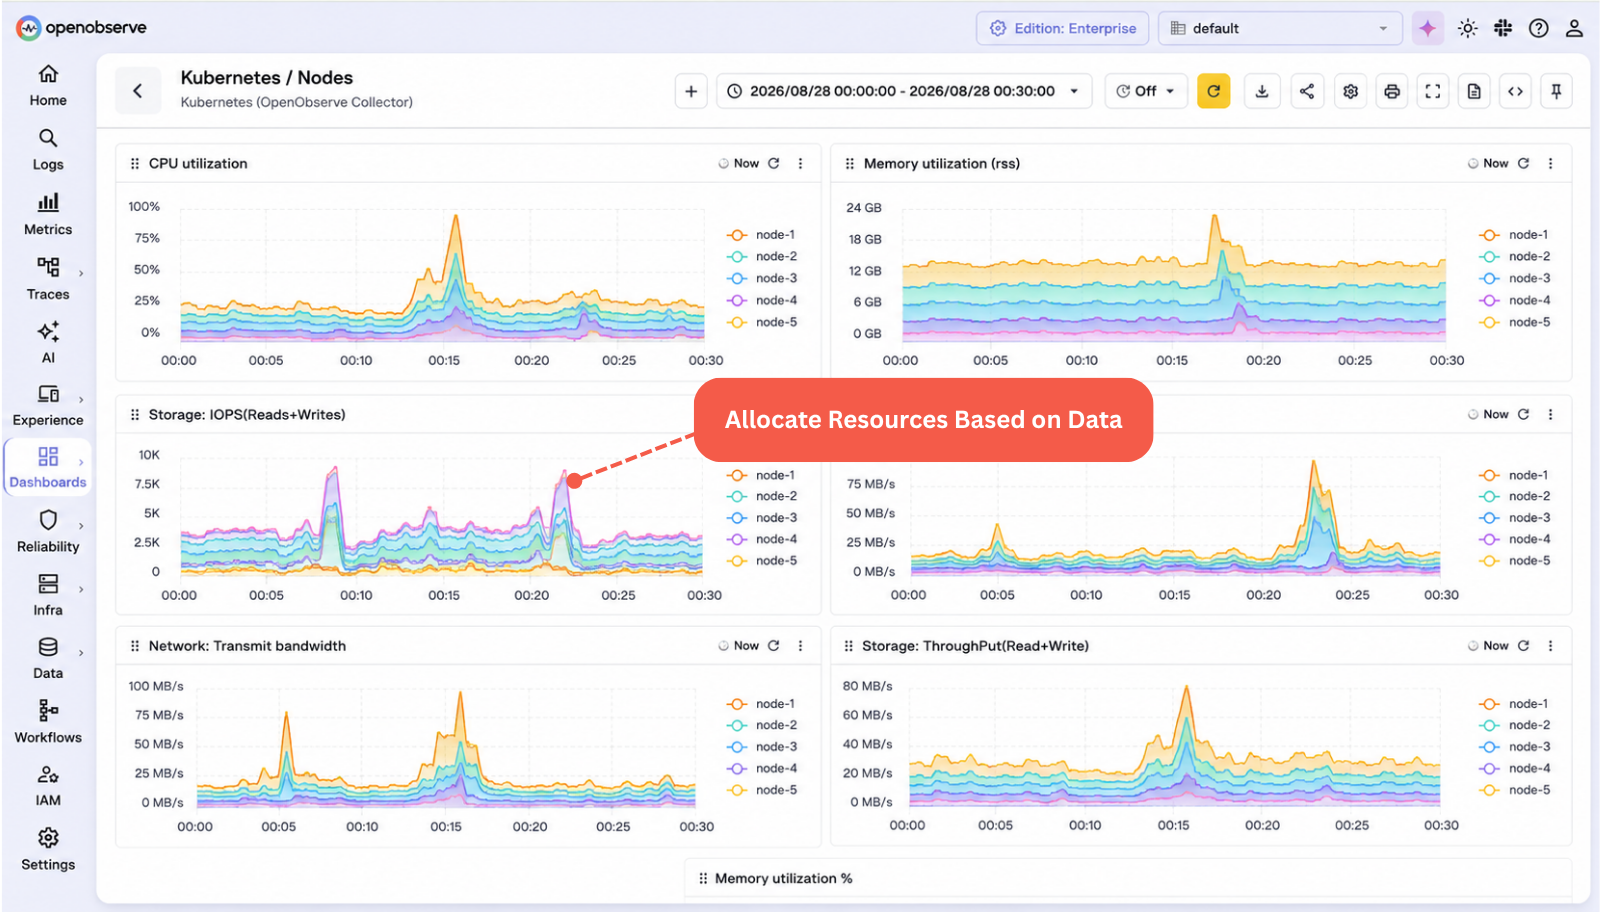Print the dashboard

[x=1392, y=91]
